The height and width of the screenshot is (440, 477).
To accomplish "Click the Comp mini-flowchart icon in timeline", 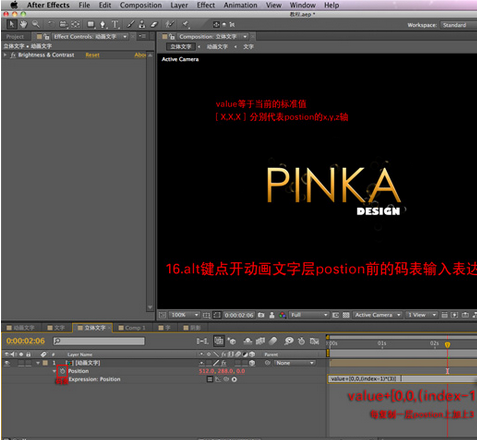I will tap(202, 341).
